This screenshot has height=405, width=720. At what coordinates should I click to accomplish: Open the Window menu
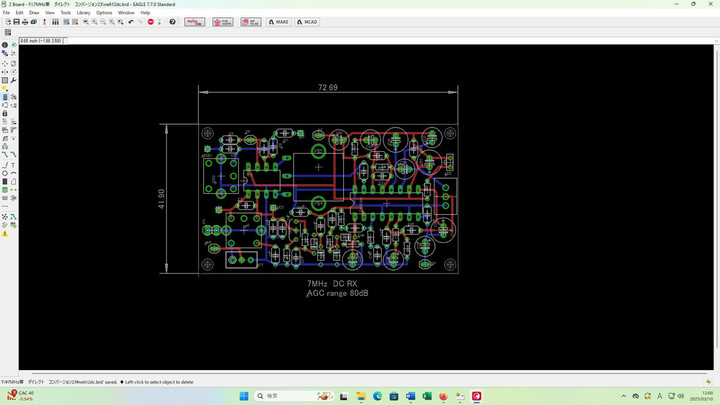(126, 13)
